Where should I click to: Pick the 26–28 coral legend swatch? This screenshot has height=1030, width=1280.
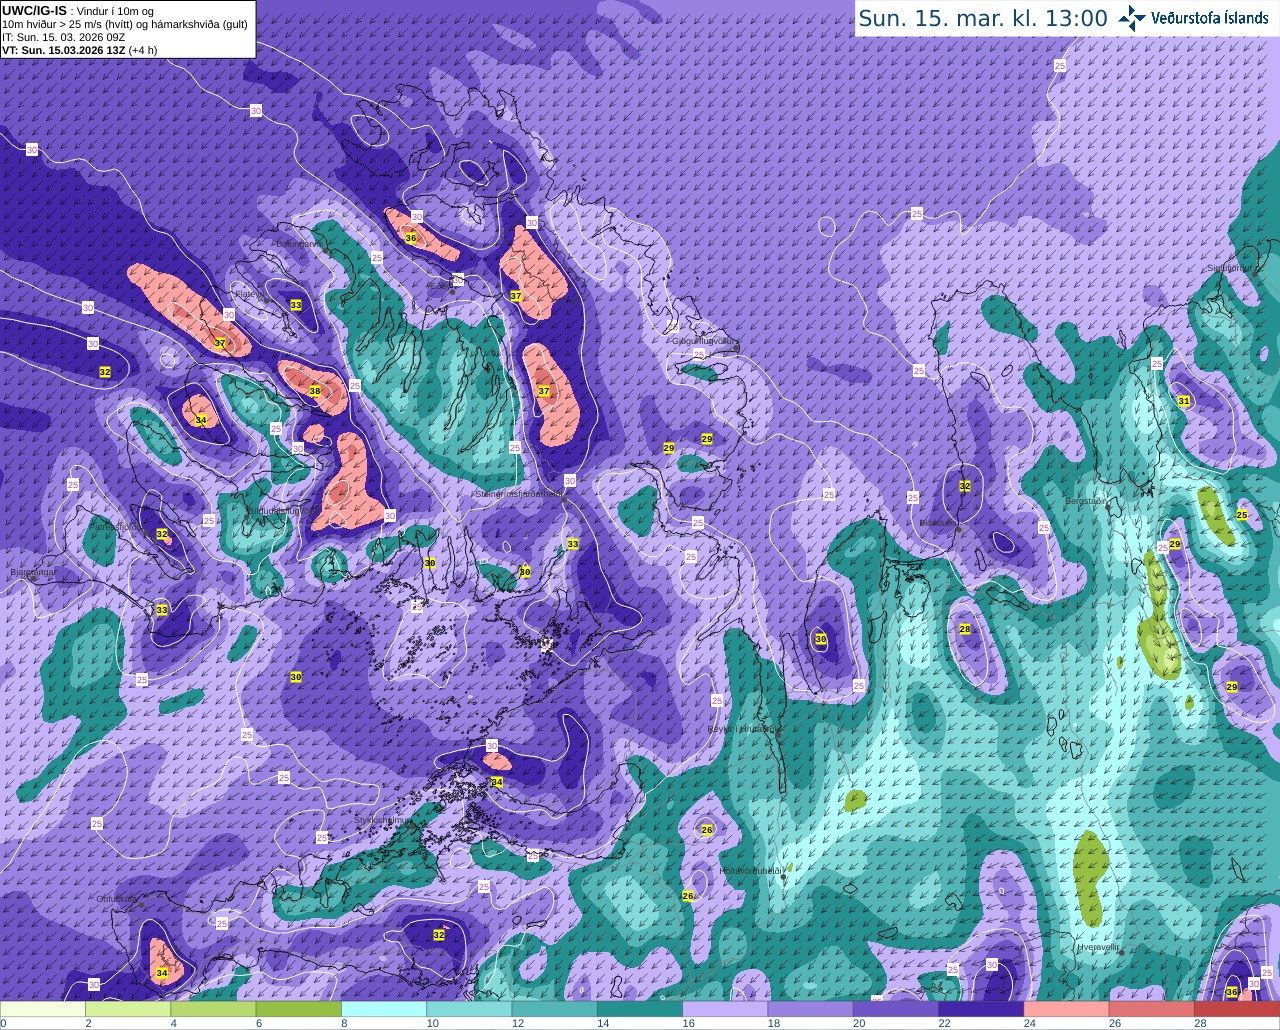[1150, 1009]
